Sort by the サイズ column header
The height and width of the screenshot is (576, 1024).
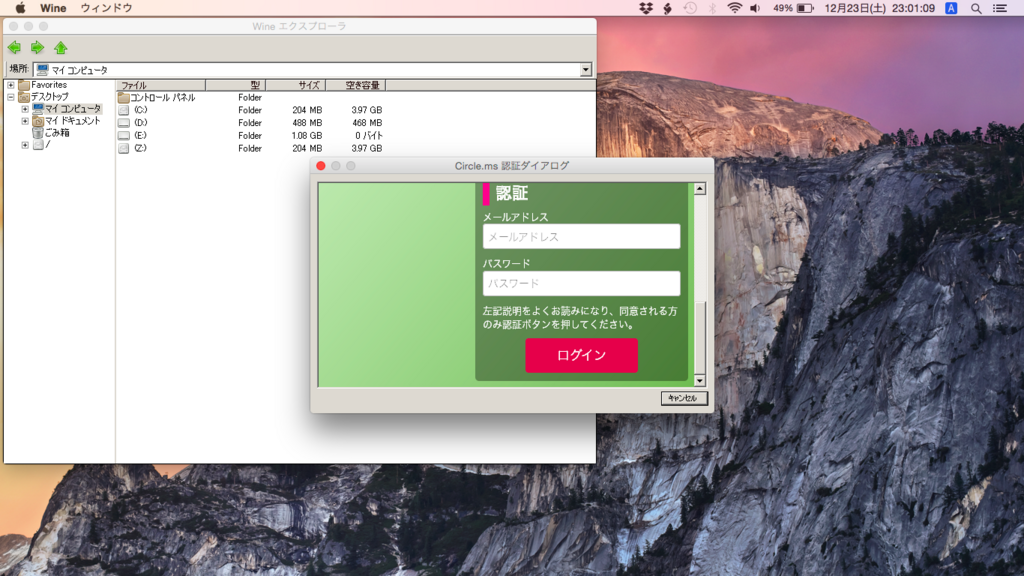pos(296,85)
